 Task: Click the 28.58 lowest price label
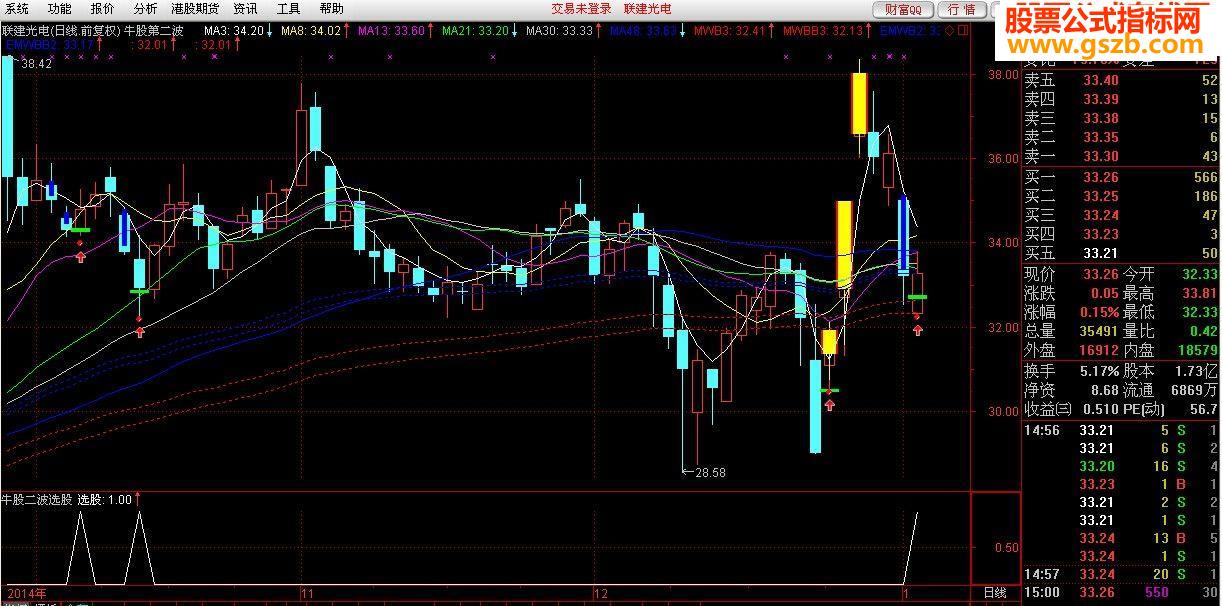click(x=708, y=472)
